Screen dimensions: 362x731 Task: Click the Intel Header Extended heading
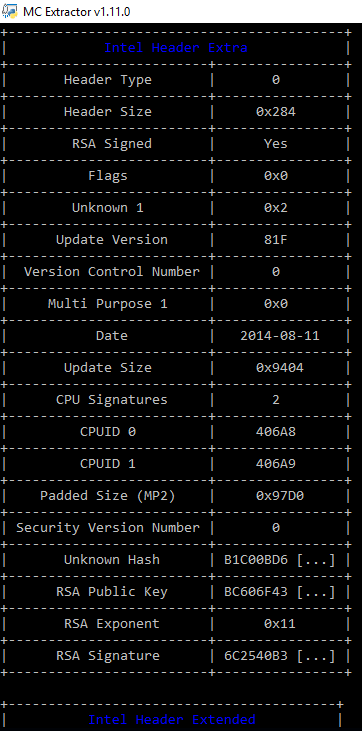[x=172, y=720]
